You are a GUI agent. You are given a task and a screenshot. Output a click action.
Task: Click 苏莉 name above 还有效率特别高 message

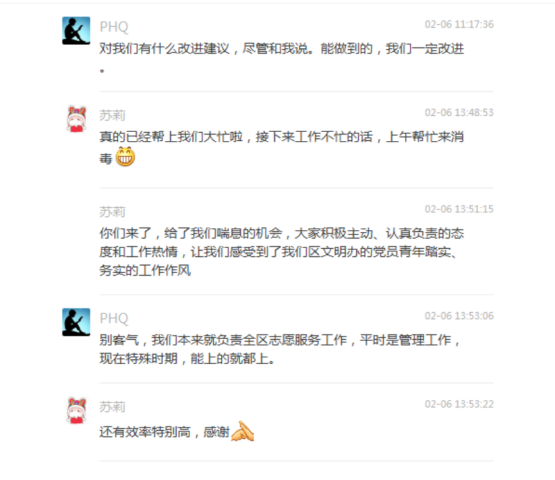[x=112, y=407]
